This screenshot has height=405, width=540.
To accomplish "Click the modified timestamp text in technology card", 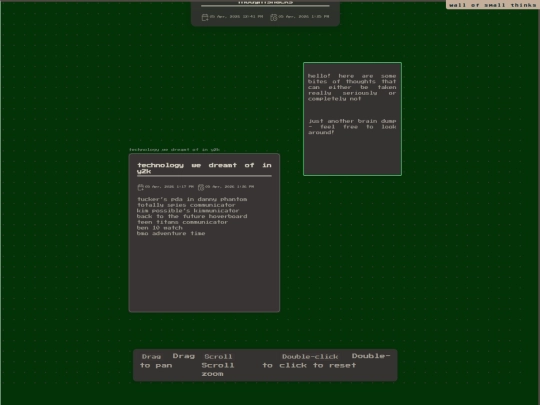I will 230,187.
